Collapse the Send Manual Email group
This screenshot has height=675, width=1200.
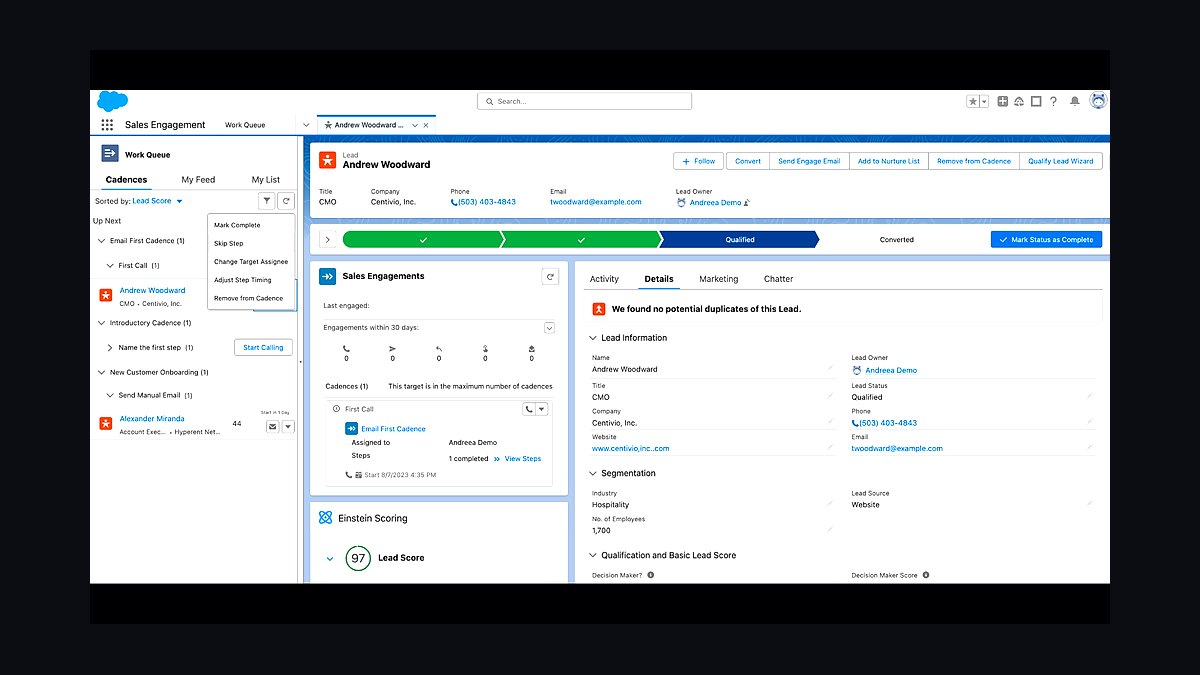[110, 396]
